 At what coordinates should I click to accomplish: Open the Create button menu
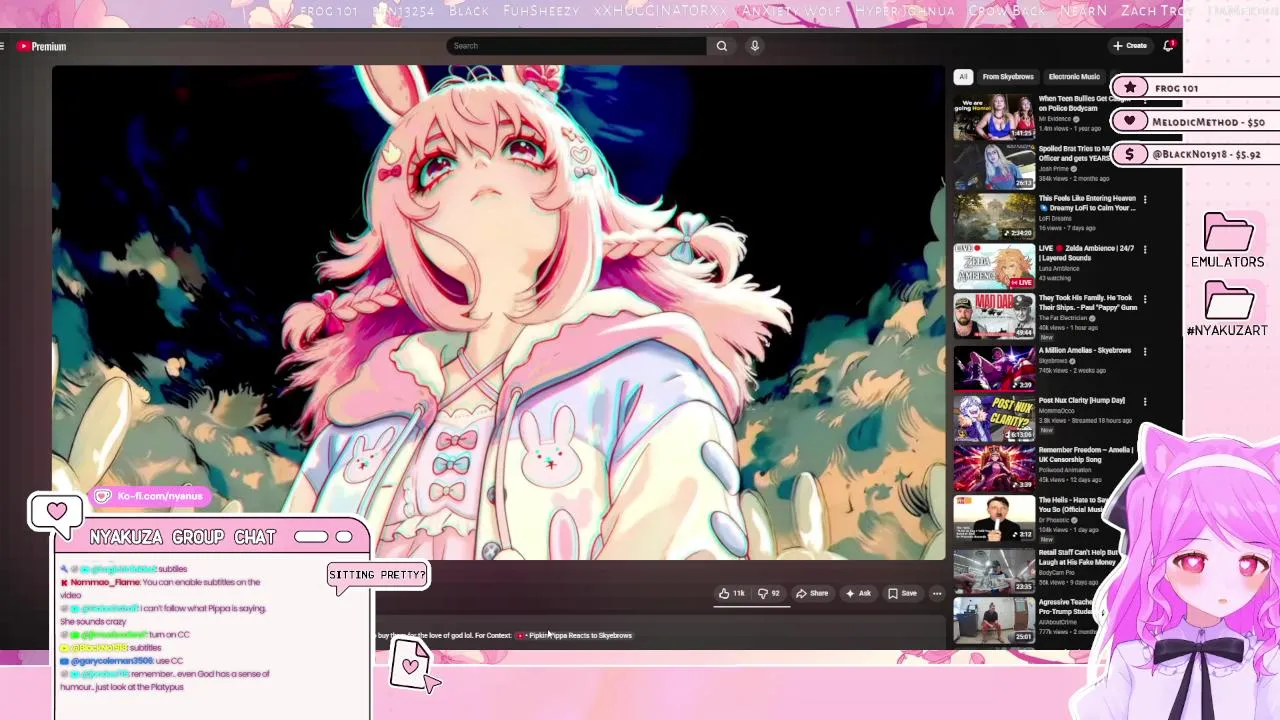coord(1130,46)
